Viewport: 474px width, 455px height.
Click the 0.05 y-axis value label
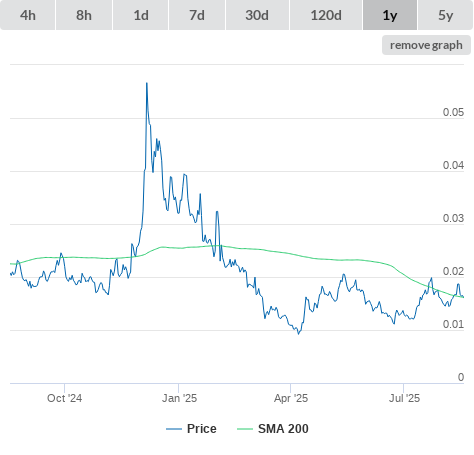pyautogui.click(x=453, y=112)
